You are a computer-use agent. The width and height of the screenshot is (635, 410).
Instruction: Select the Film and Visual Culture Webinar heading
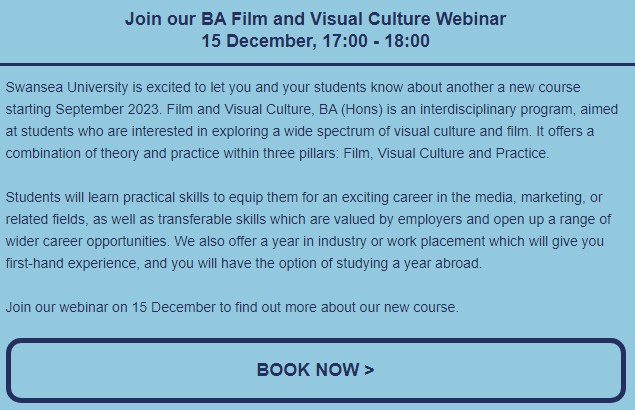click(x=315, y=19)
